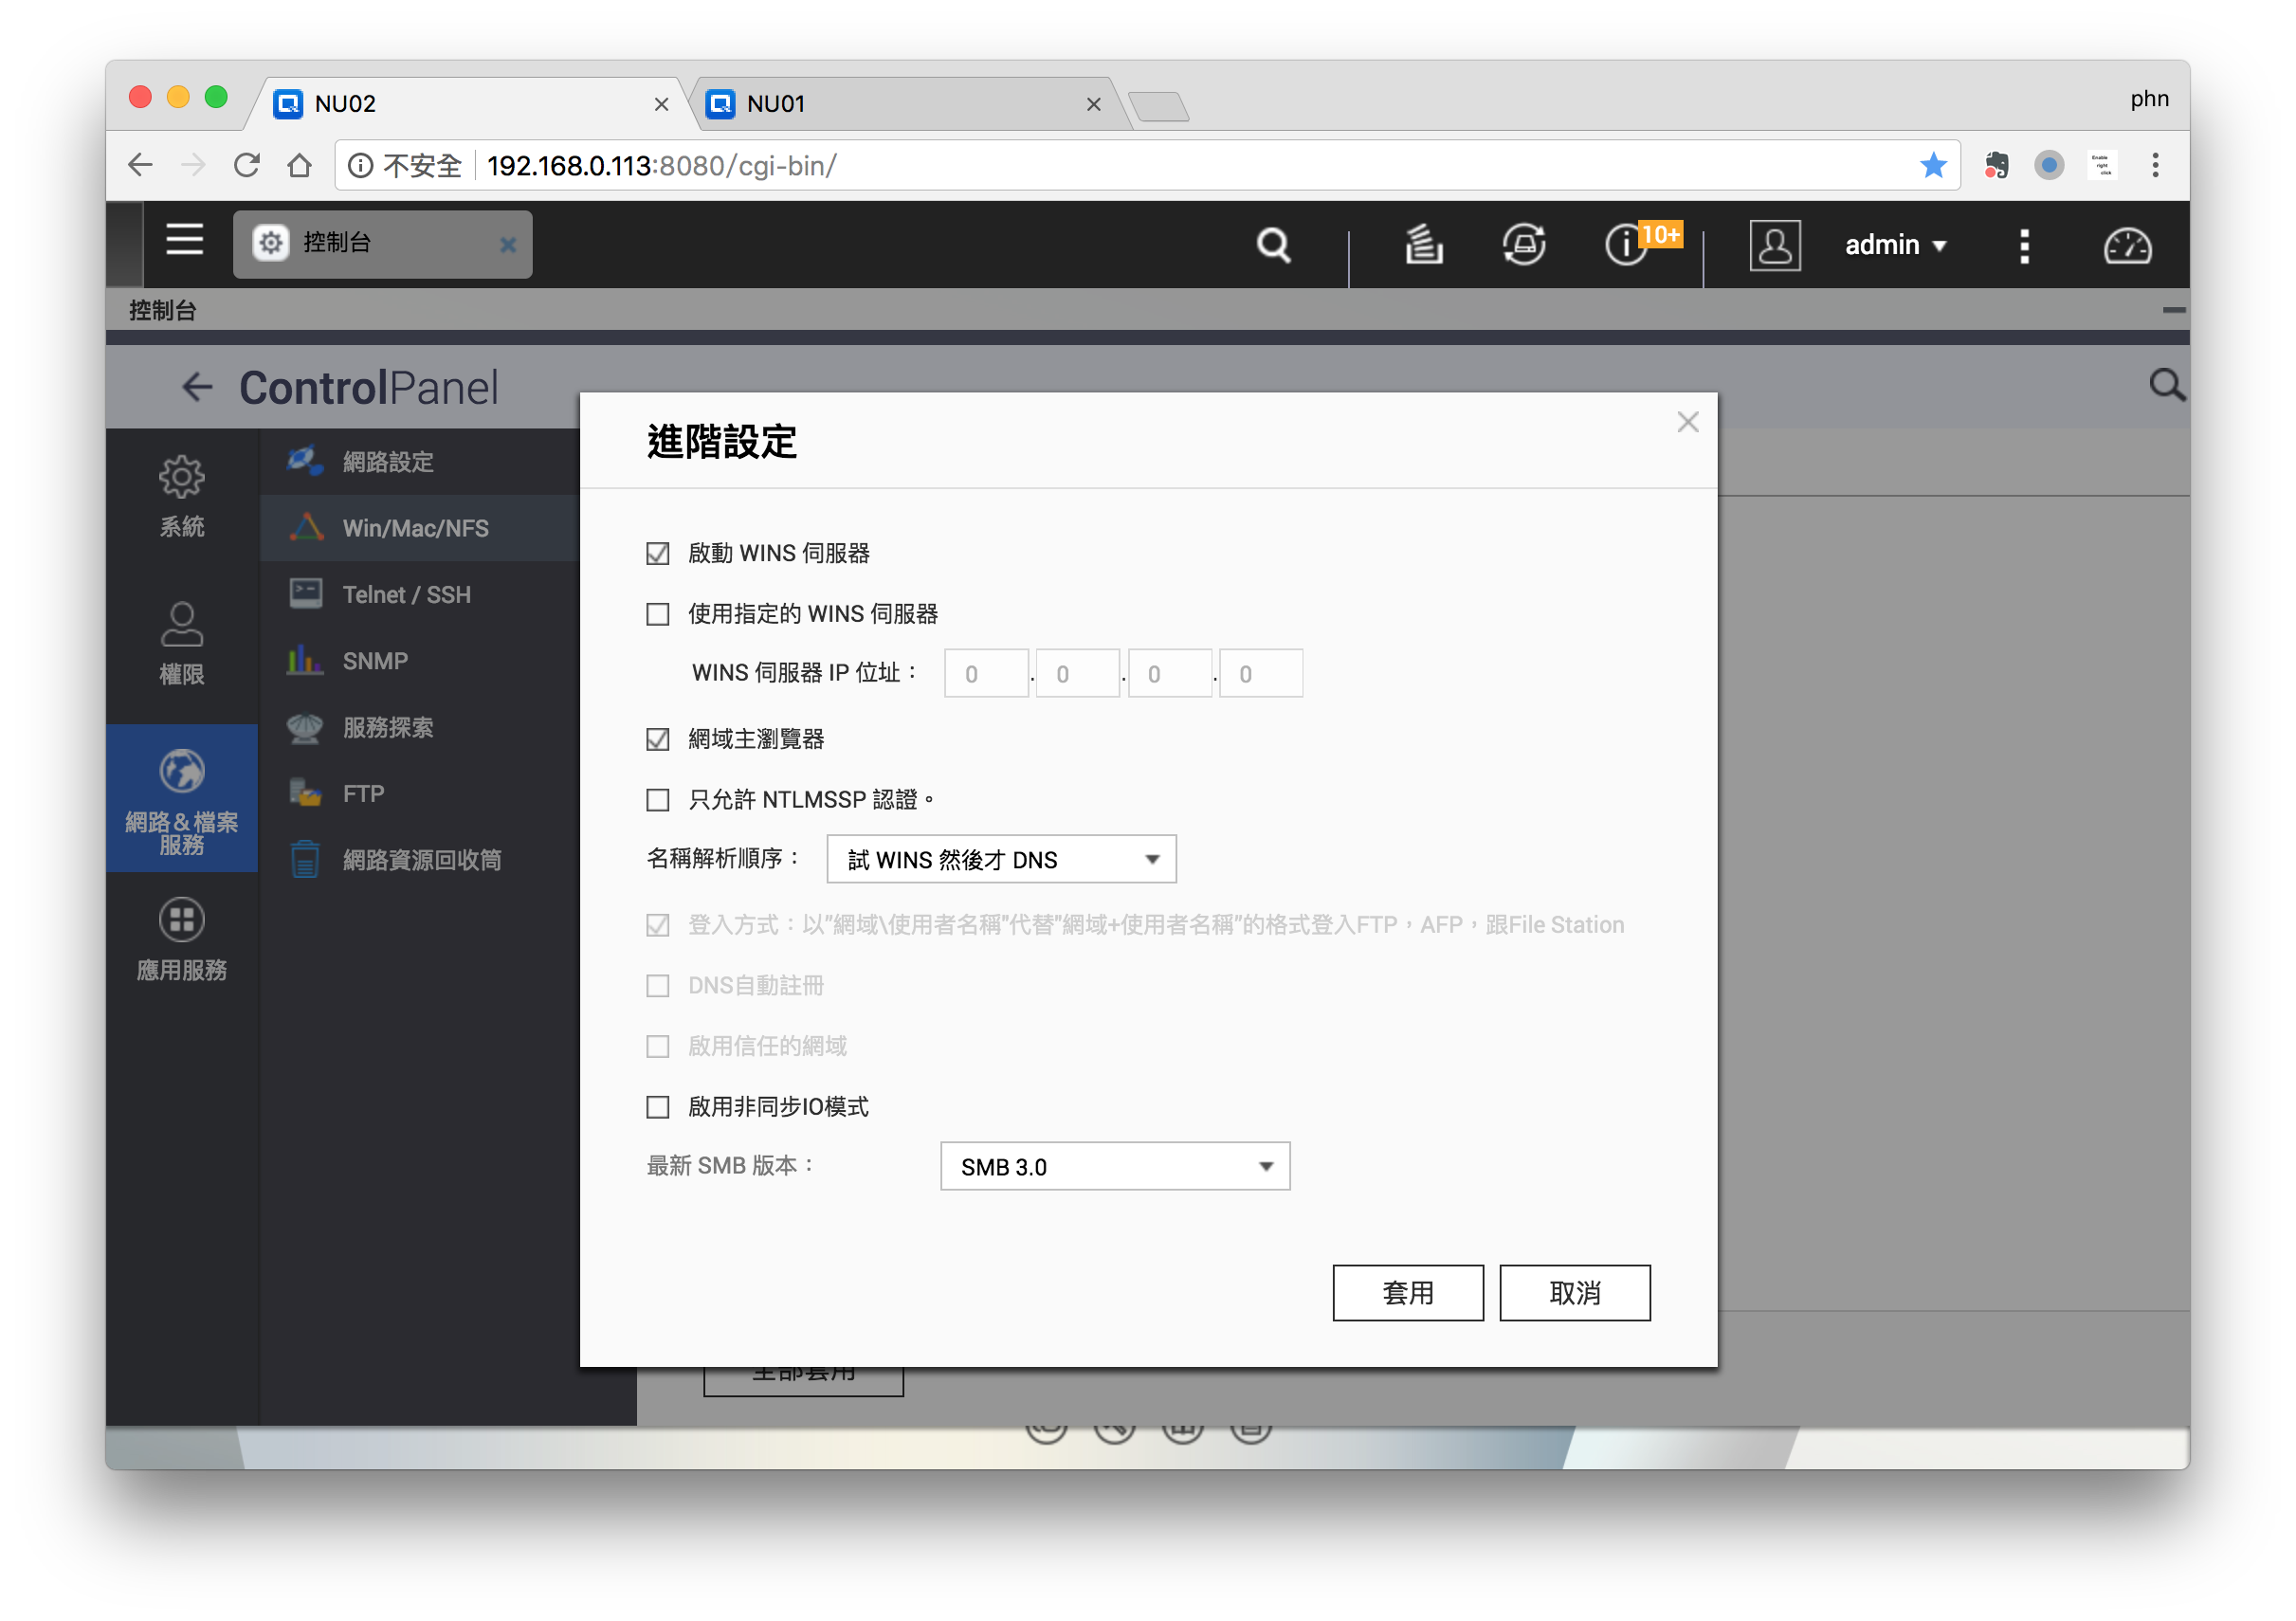Screen dimensions: 2296x1621
Task: Enable 使用指定的 WINS 伺服器 checkbox
Action: 657,614
